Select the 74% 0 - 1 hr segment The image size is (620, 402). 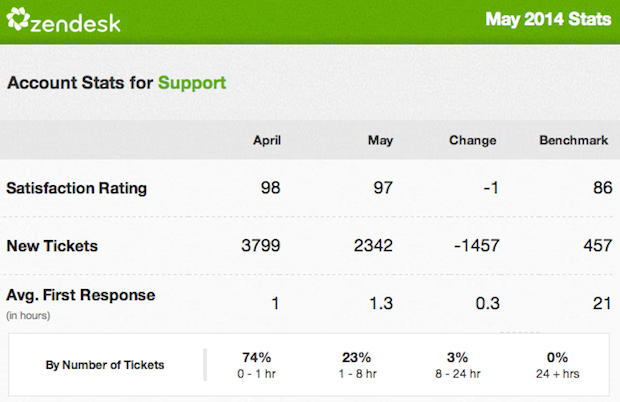point(257,365)
